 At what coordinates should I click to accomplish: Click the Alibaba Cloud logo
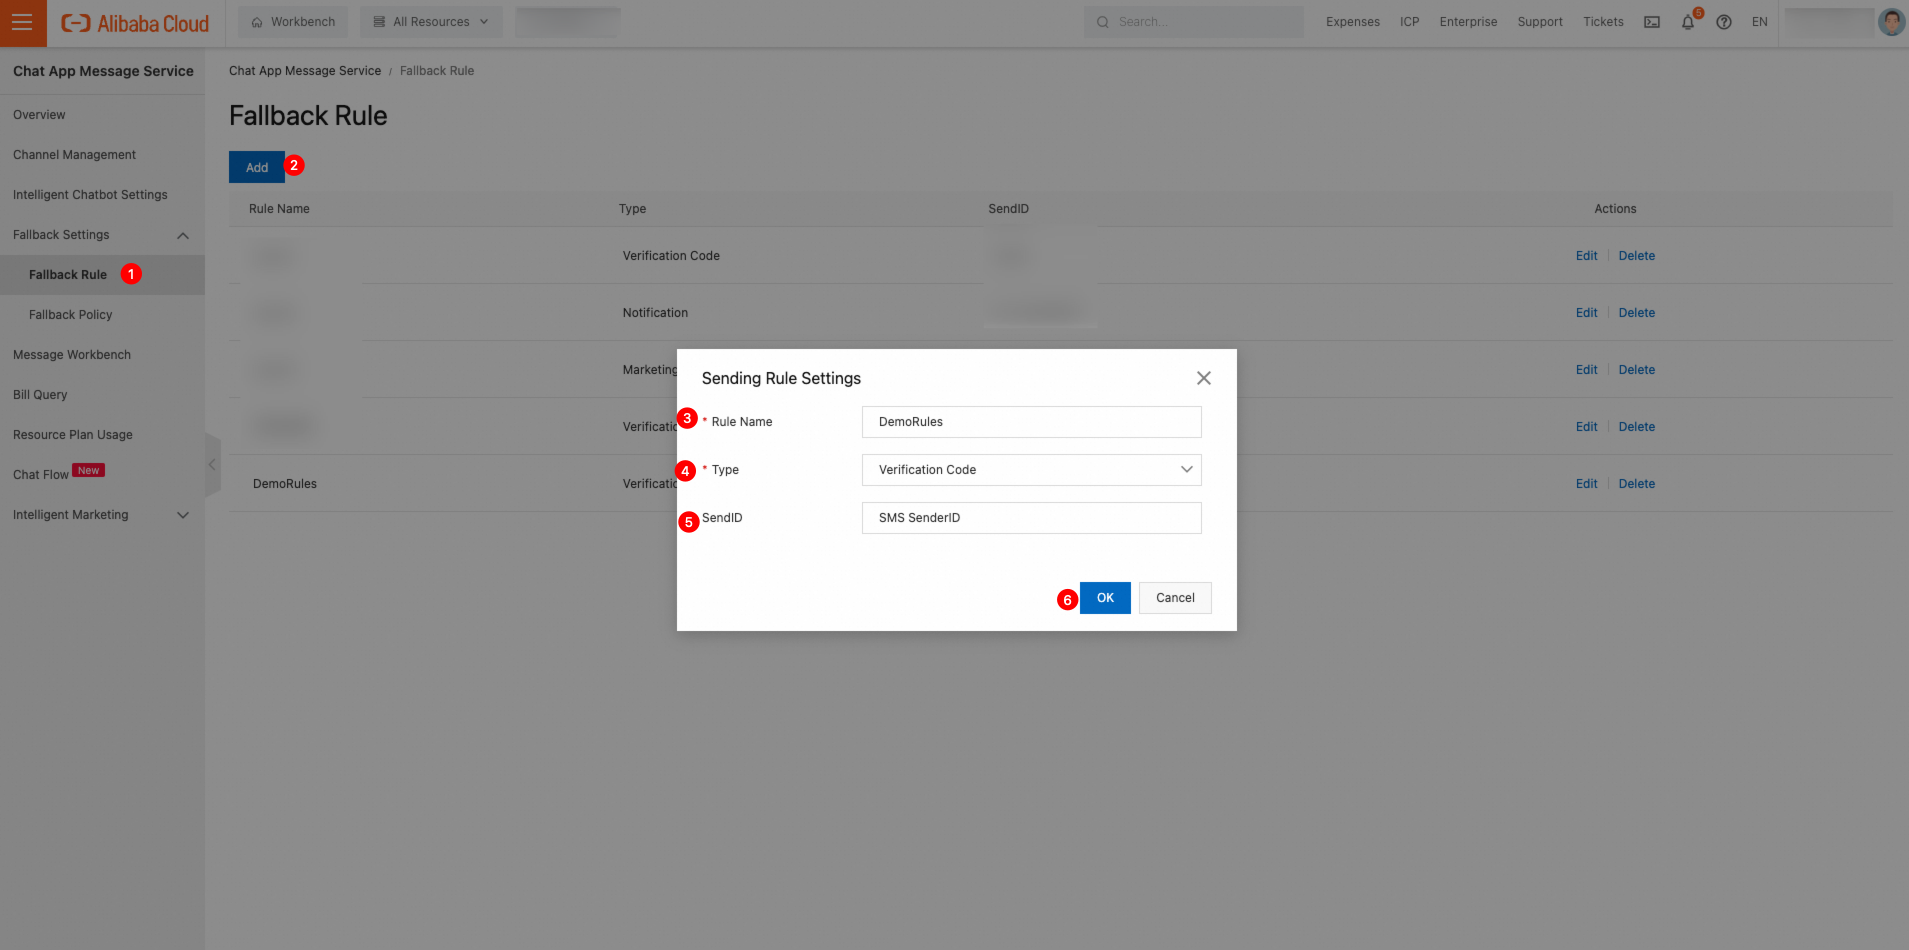click(x=135, y=23)
